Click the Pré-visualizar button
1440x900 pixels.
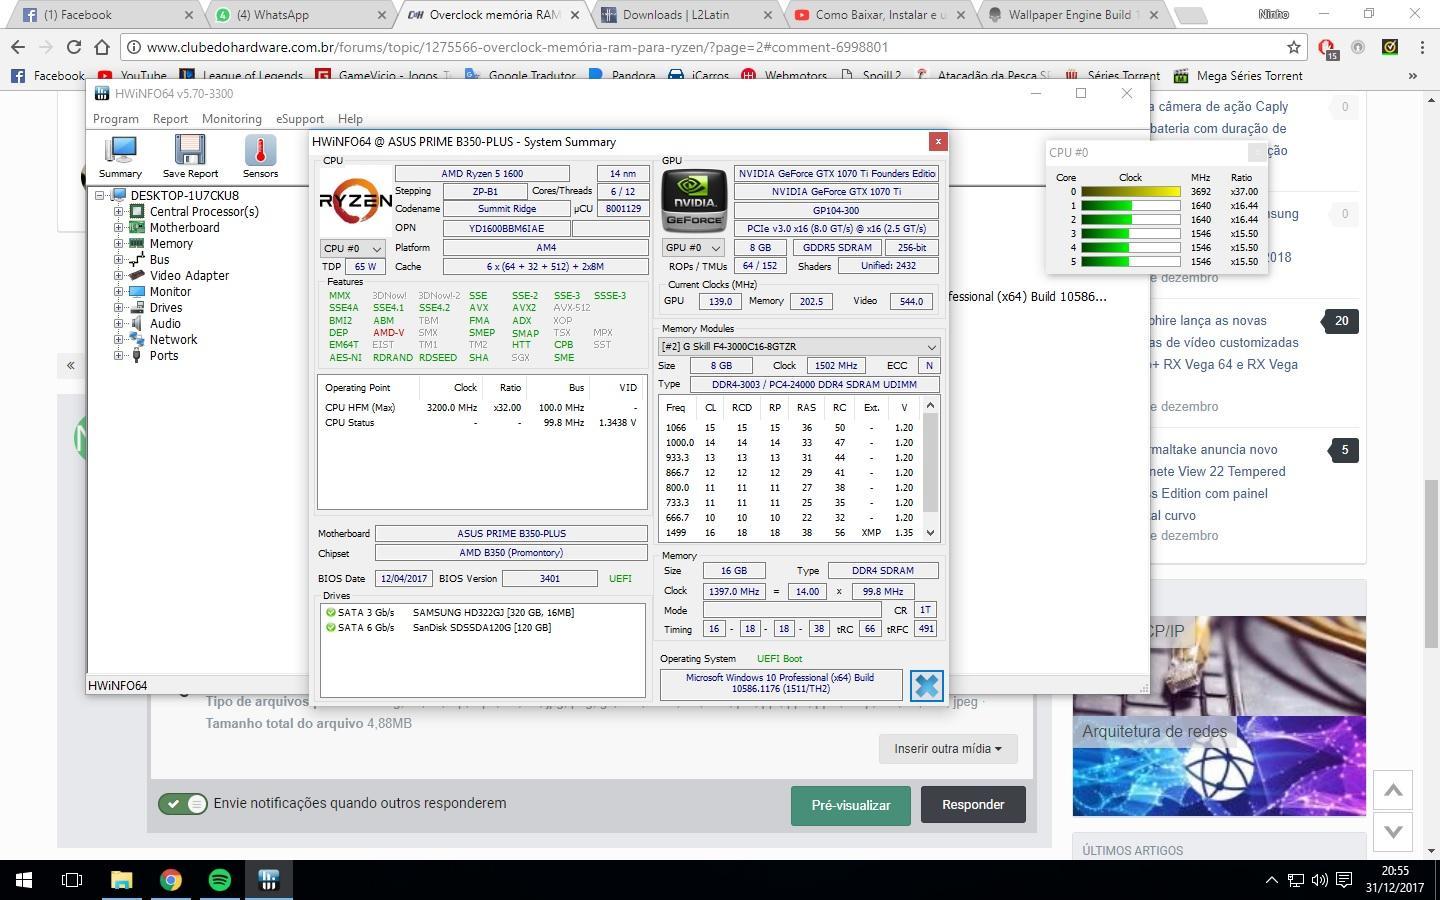[851, 805]
